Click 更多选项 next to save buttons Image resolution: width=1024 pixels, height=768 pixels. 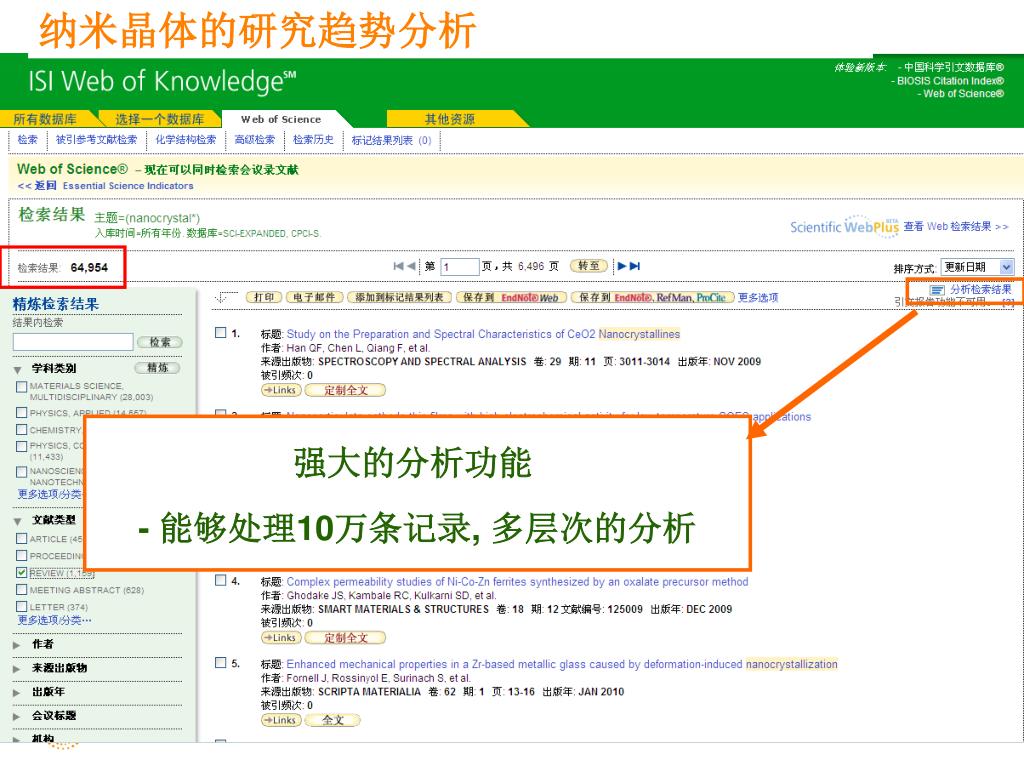click(x=758, y=297)
